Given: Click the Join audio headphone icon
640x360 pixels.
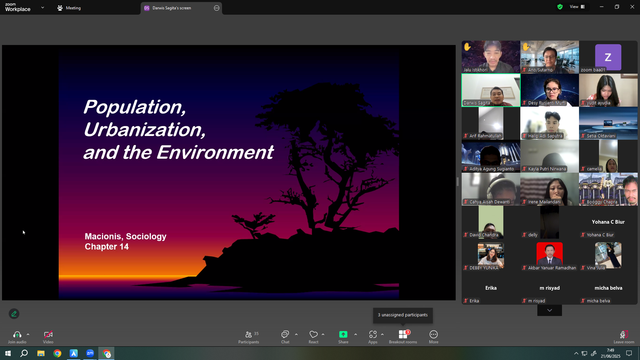Looking at the screenshot, I should (x=17, y=334).
